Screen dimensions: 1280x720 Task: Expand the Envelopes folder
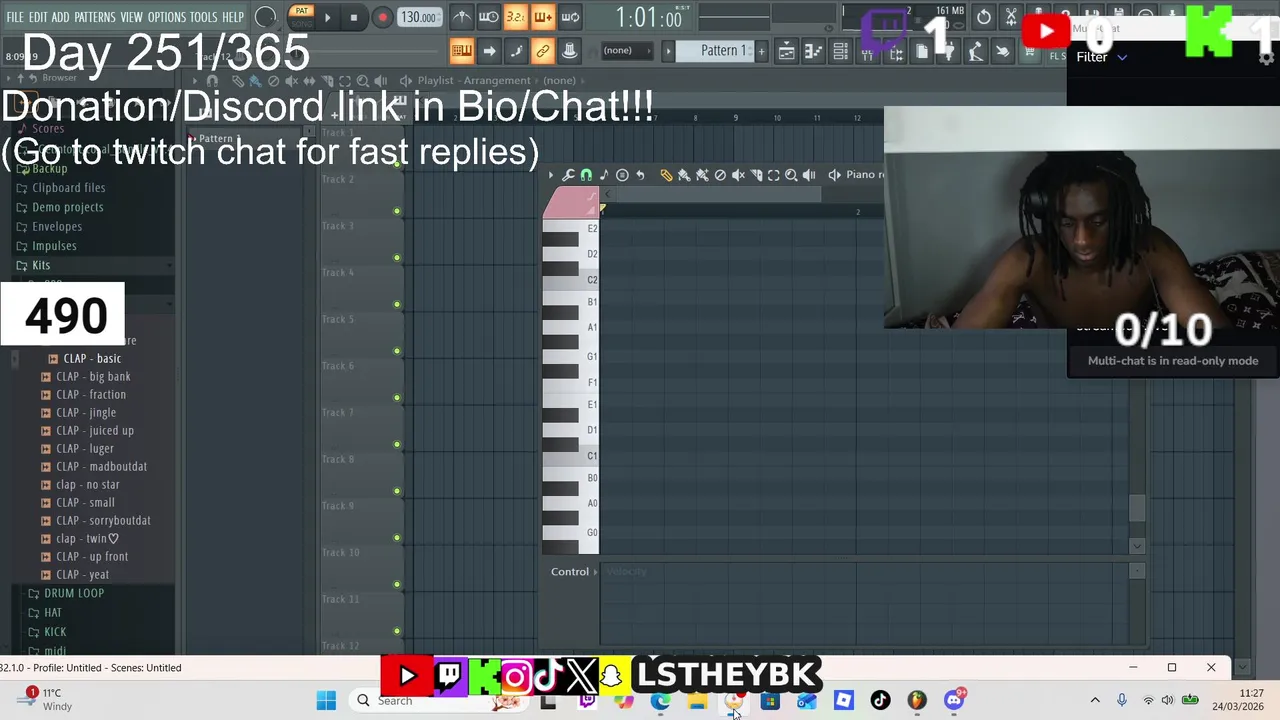click(x=57, y=227)
